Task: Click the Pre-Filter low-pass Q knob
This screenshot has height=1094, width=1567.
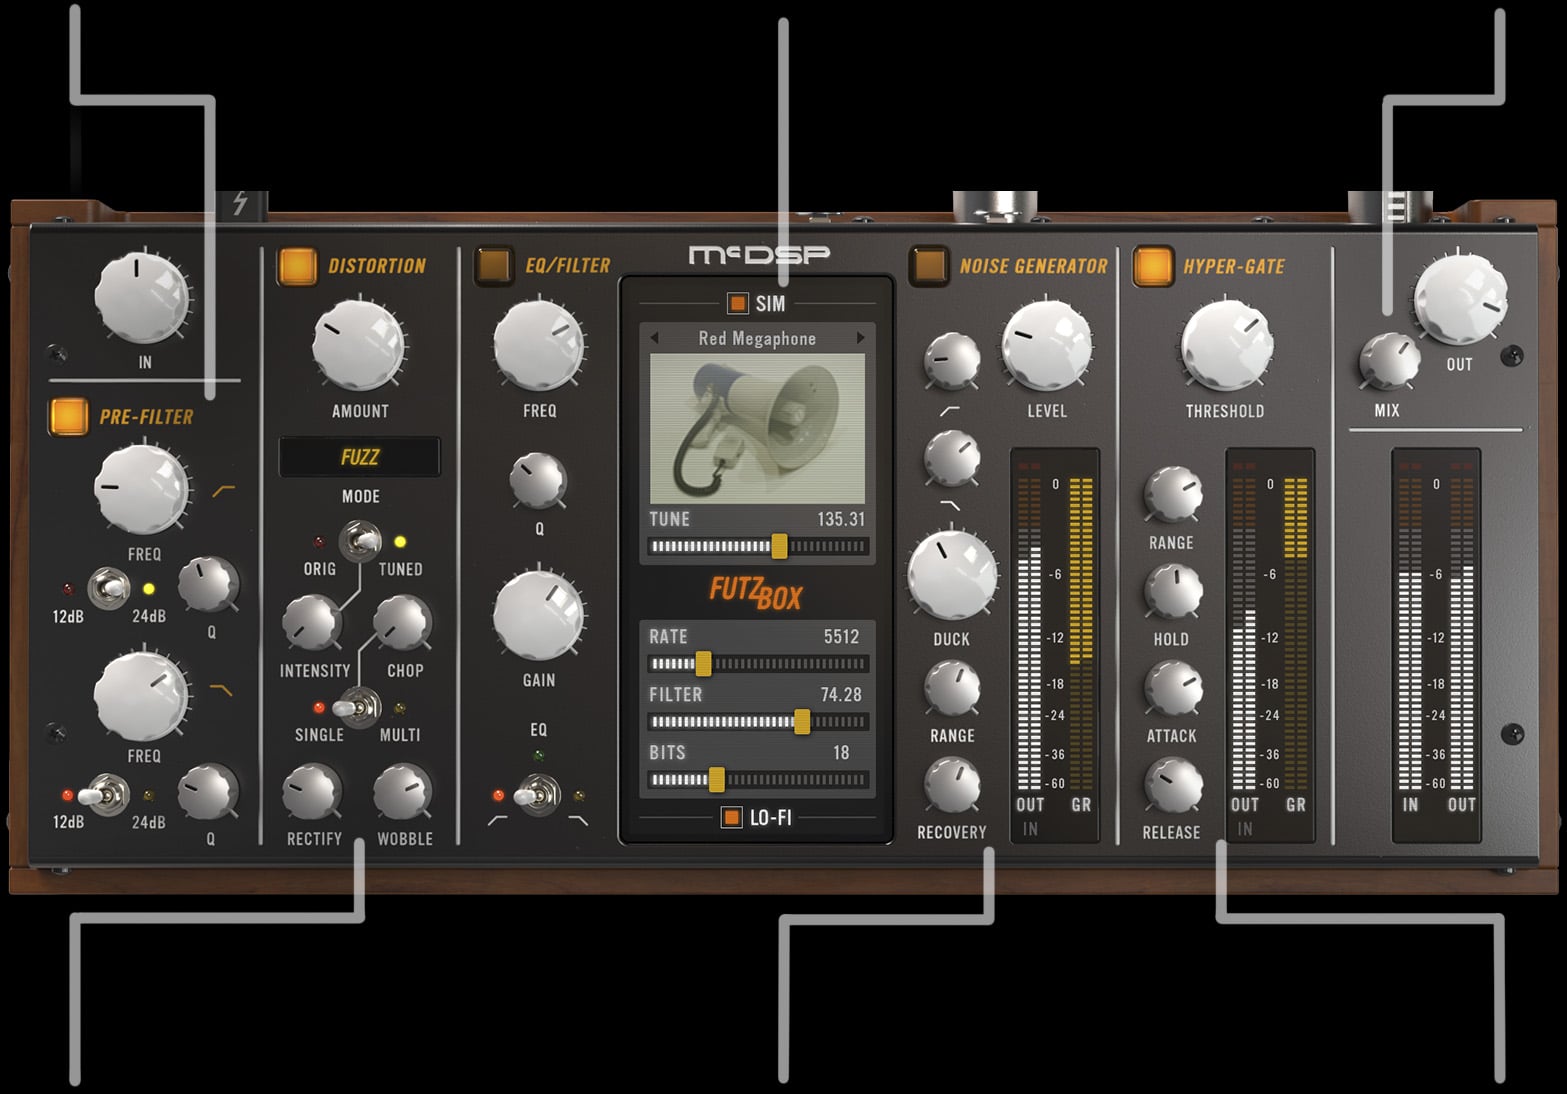Action: pyautogui.click(x=208, y=793)
